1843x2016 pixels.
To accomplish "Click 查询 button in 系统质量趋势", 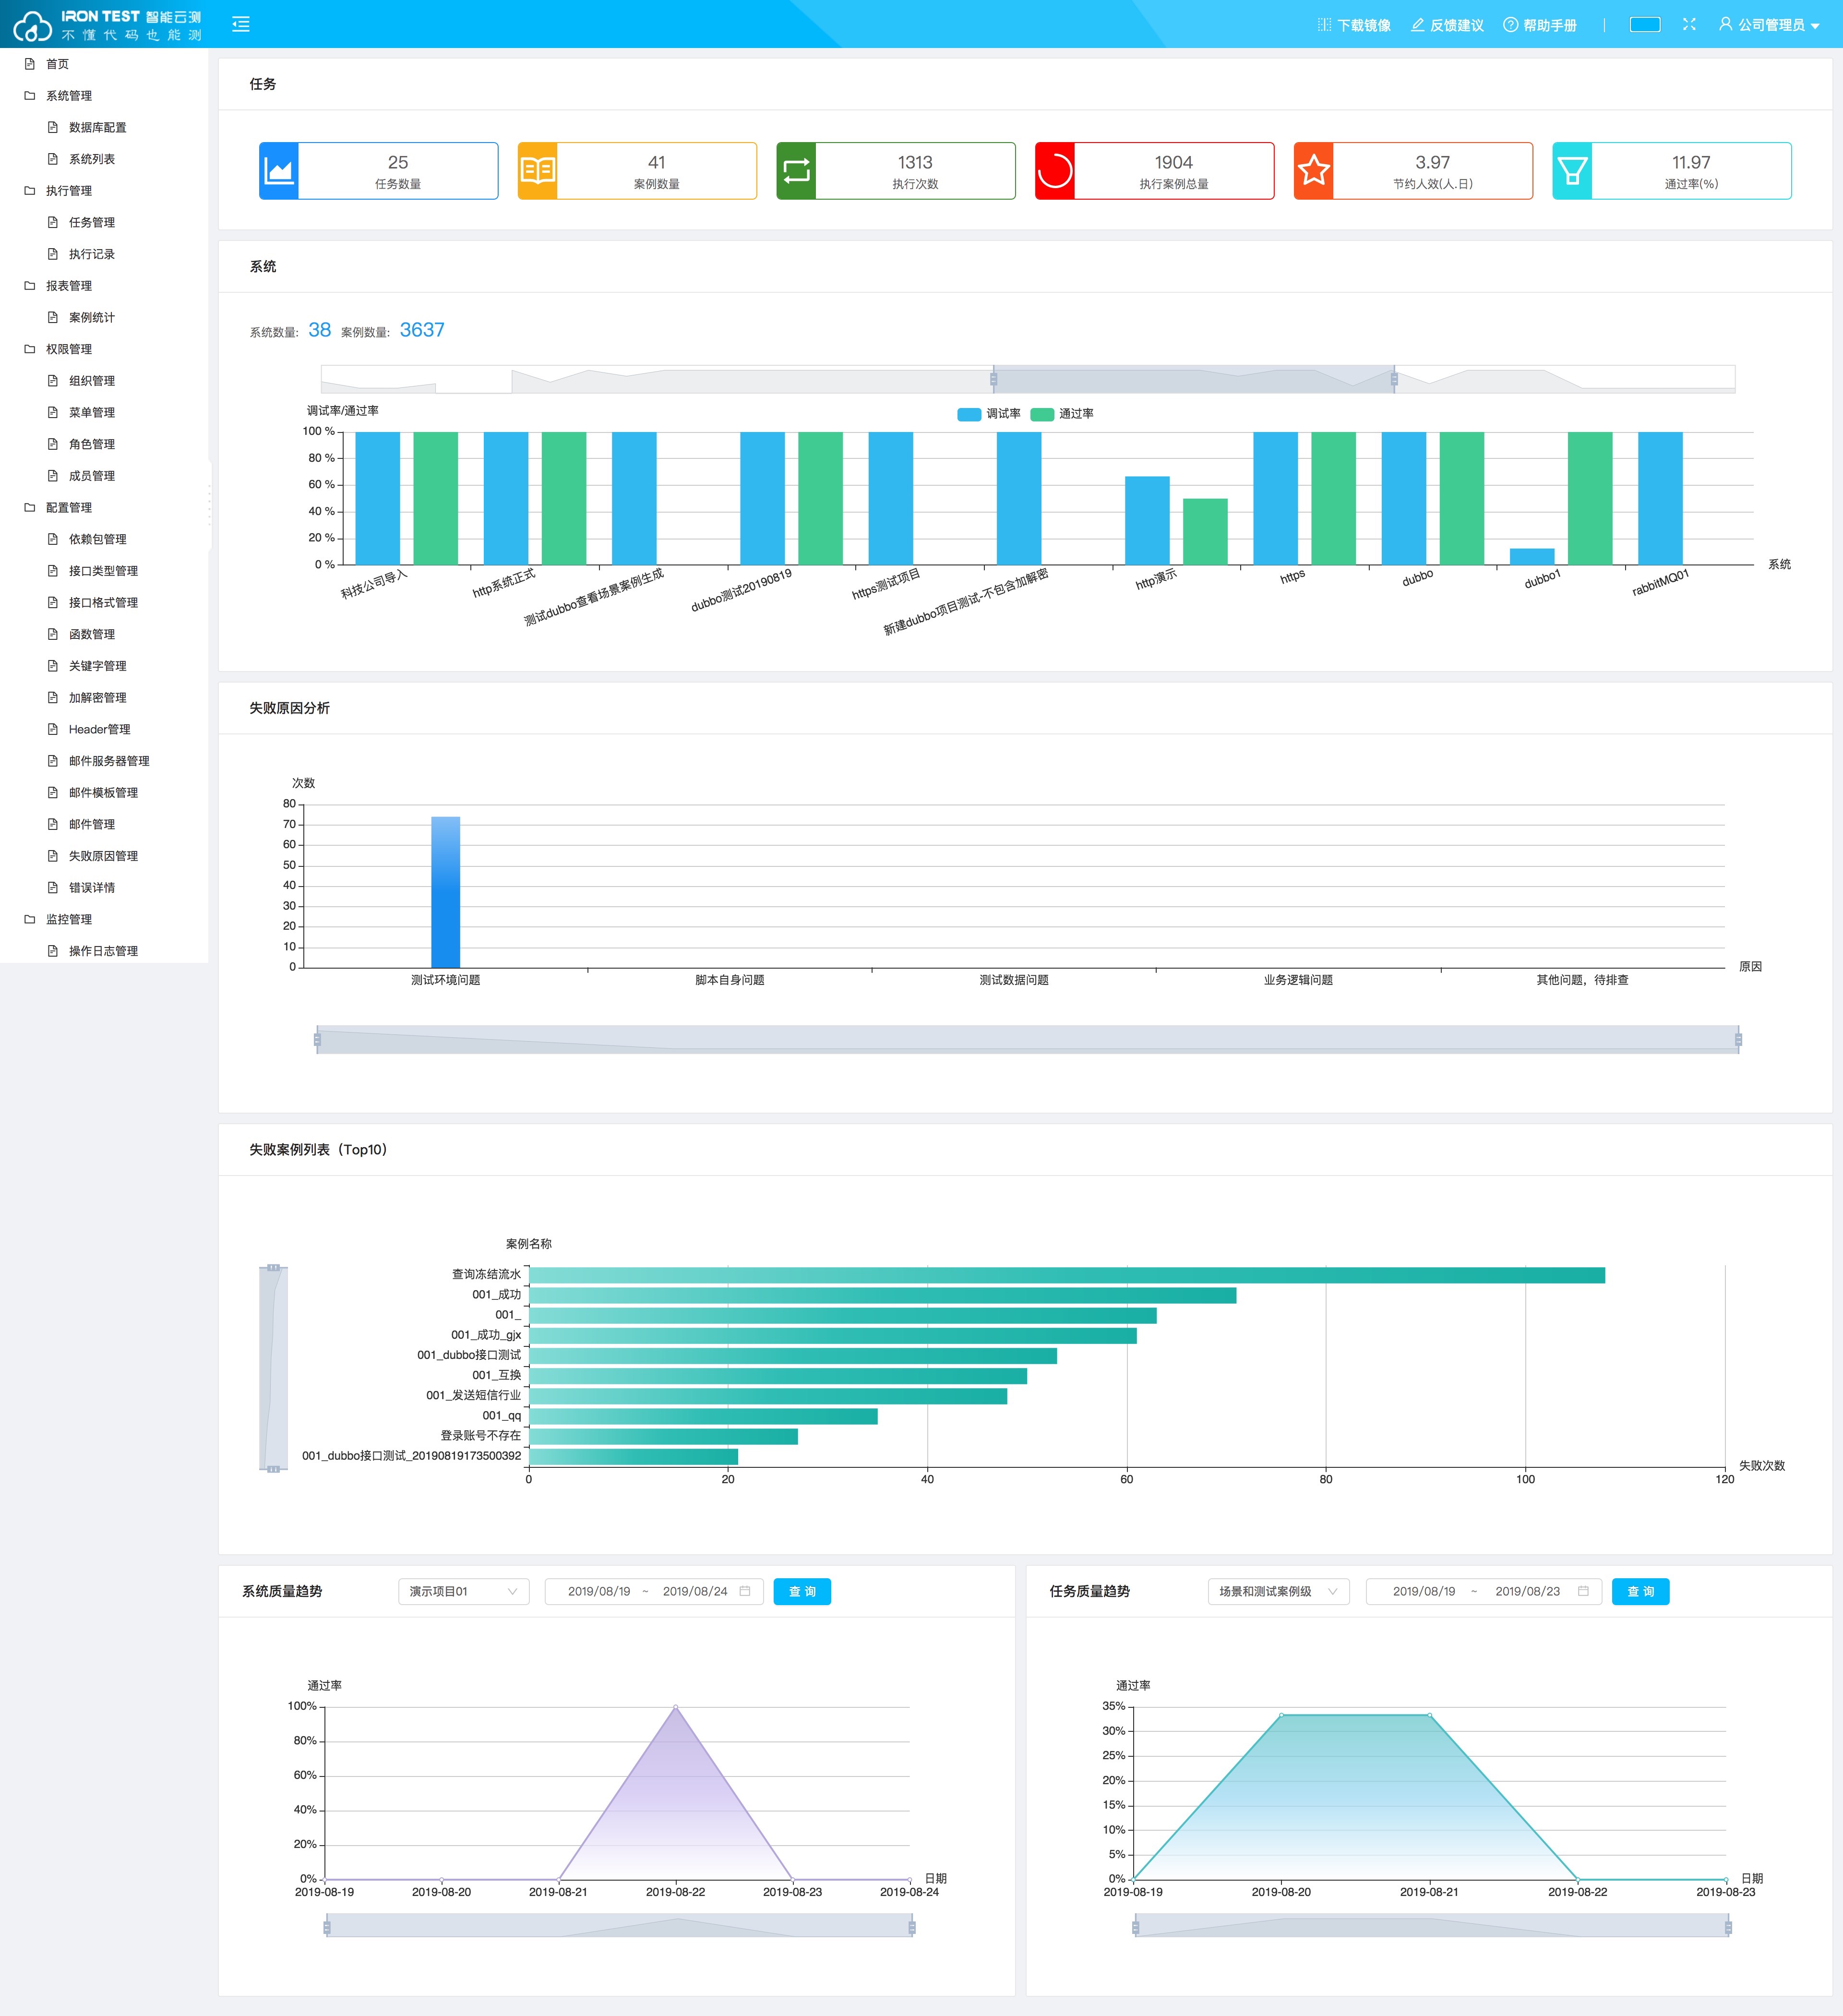I will (802, 1591).
